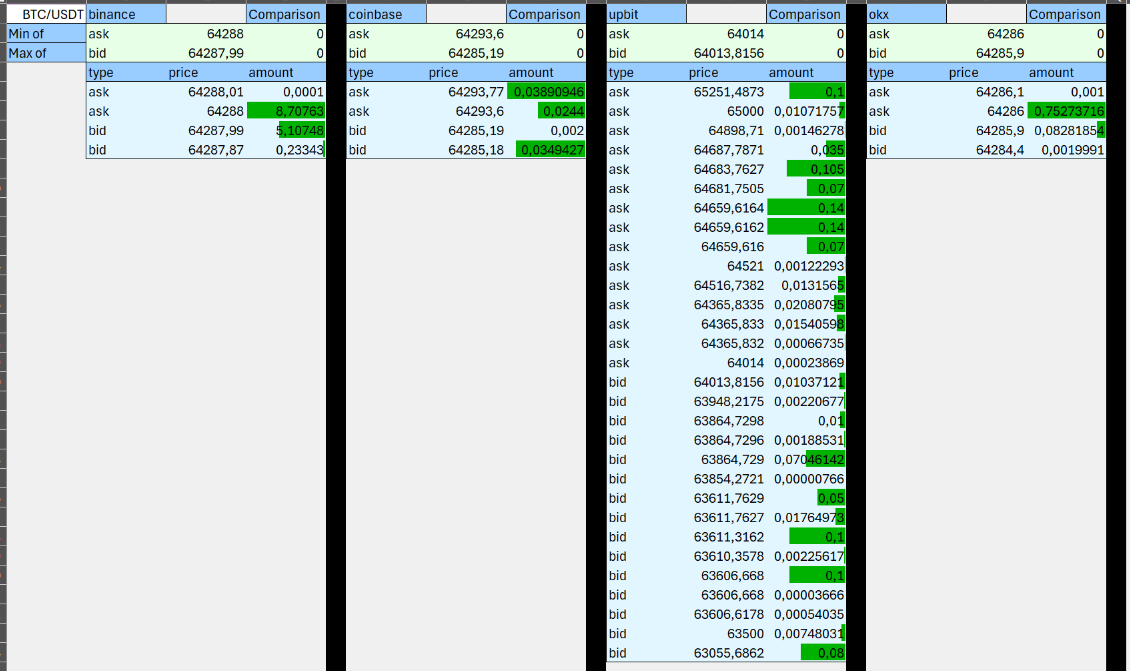Click the okx Comparison header

point(1066,14)
